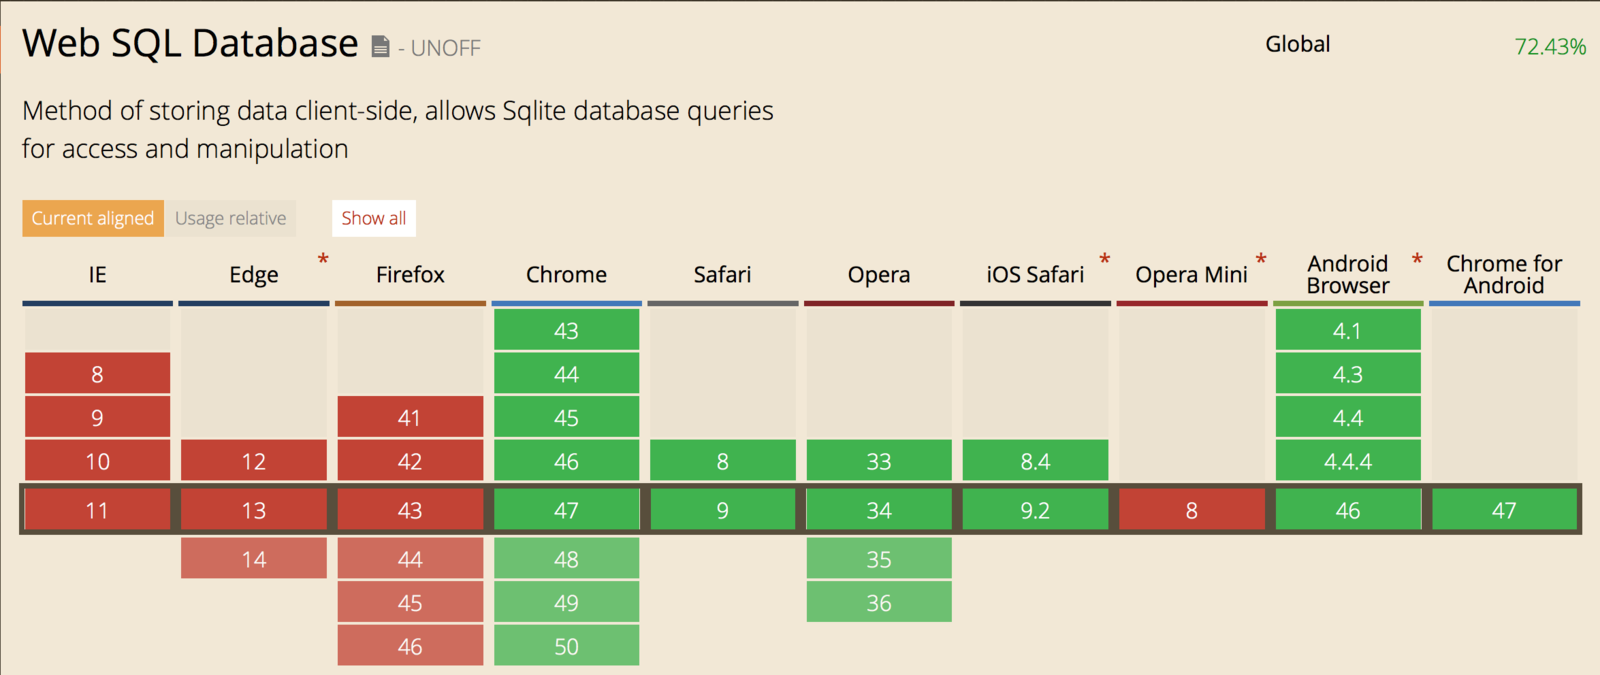
Task: Select the Firefox 41 cell
Action: click(410, 417)
